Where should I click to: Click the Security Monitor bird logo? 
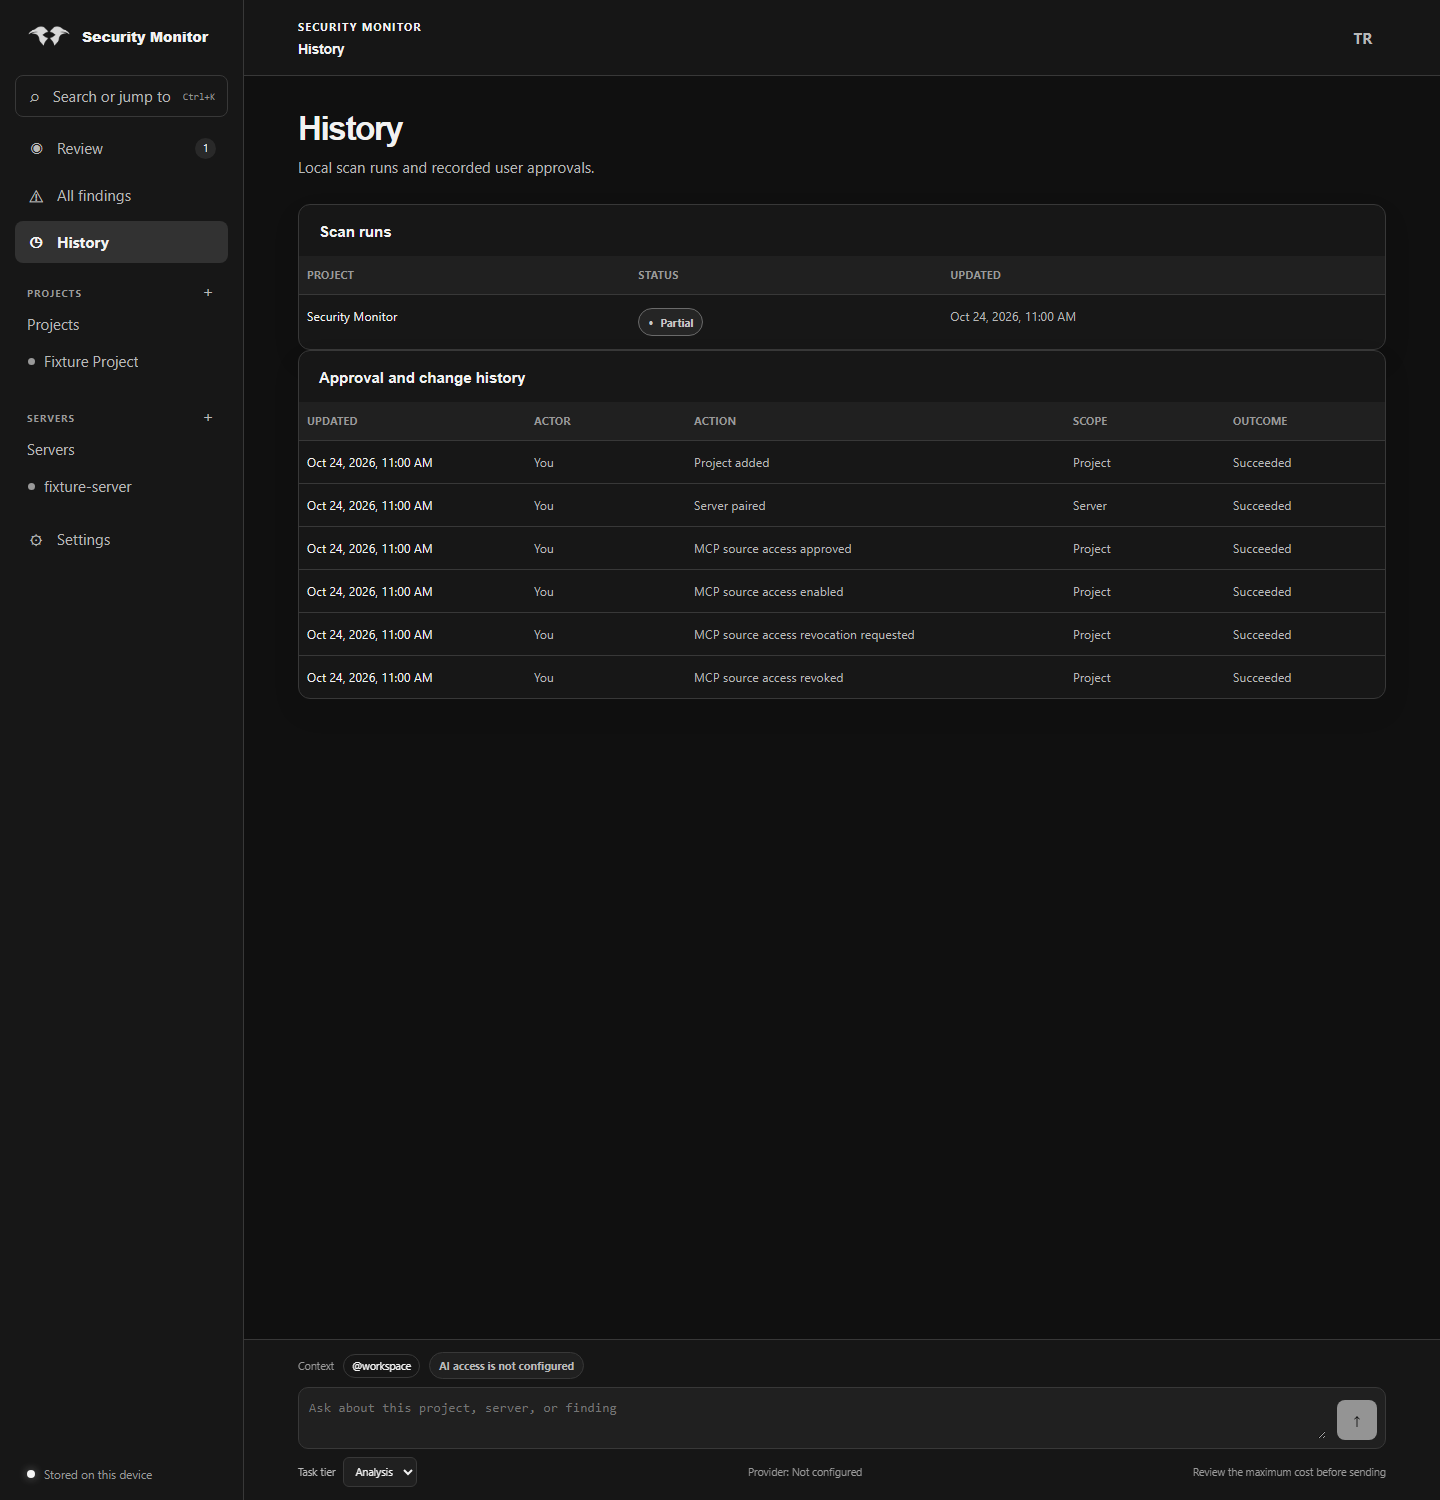[x=48, y=37]
